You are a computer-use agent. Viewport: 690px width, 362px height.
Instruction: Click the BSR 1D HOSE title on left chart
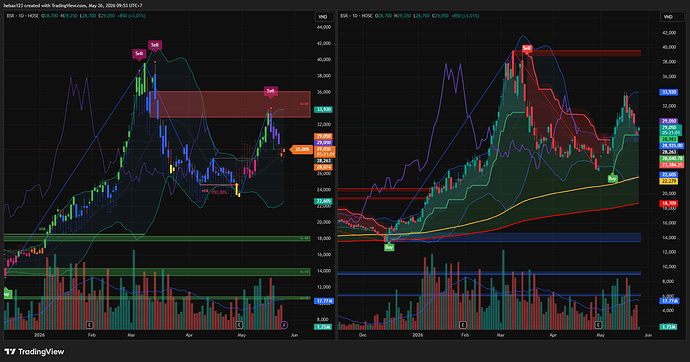click(x=22, y=16)
